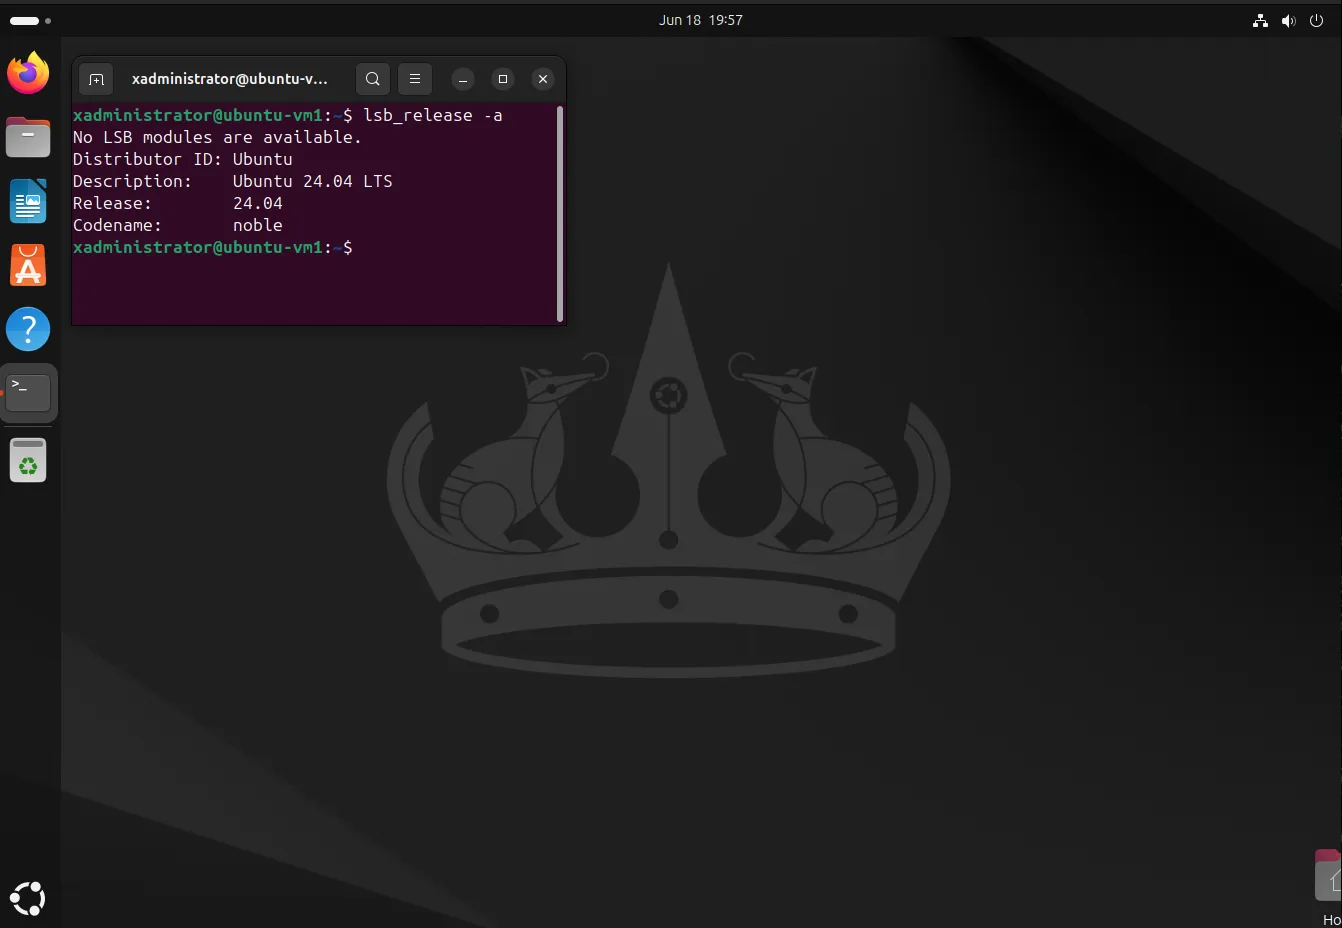
Task: Click the 'Ubuntu 24.04 LTS' description value
Action: (x=313, y=182)
